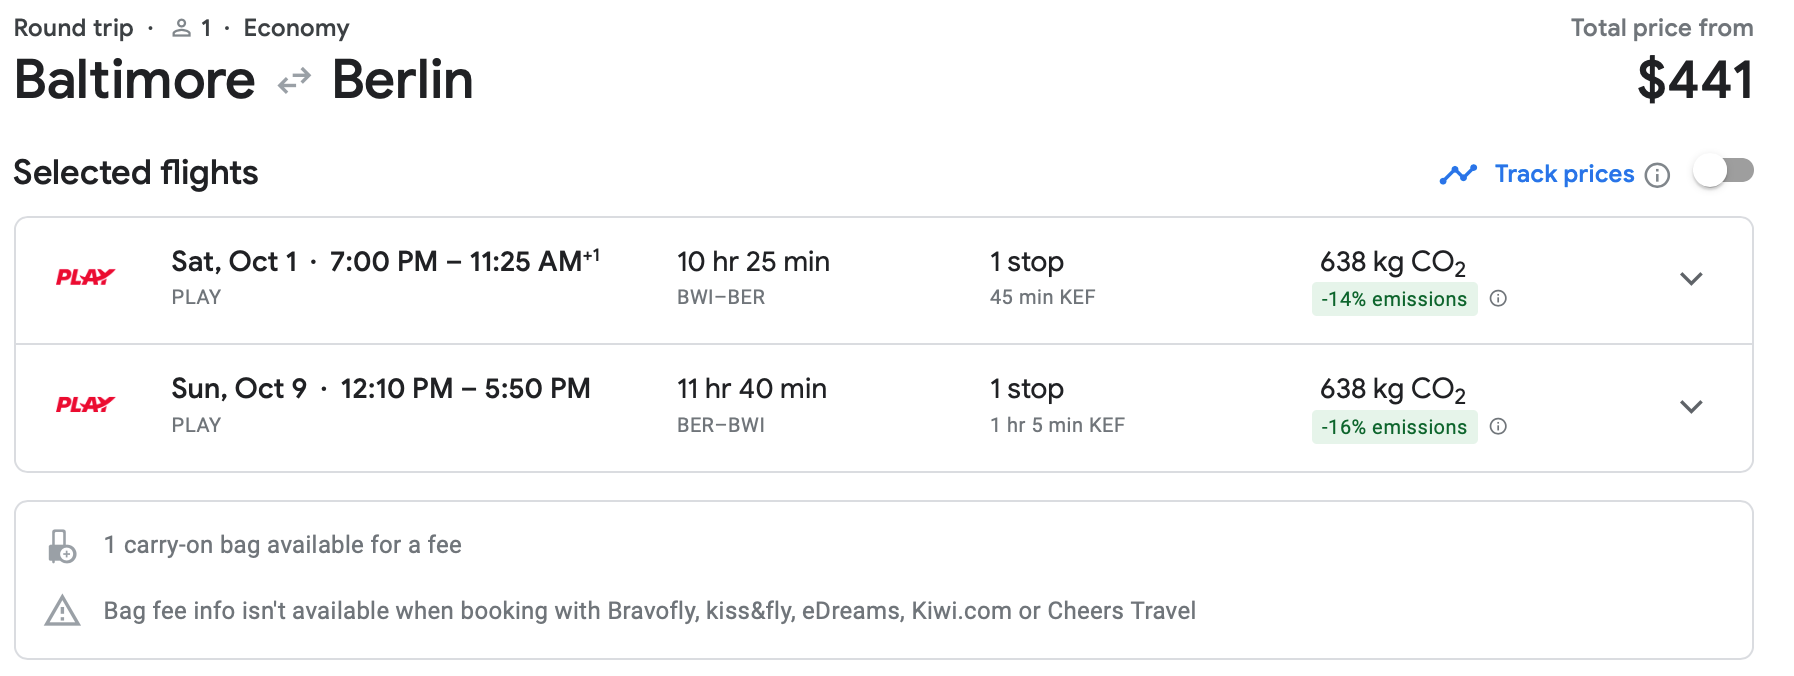The height and width of the screenshot is (676, 1794).
Task: Click the Track prices trend line icon
Action: click(x=1458, y=175)
